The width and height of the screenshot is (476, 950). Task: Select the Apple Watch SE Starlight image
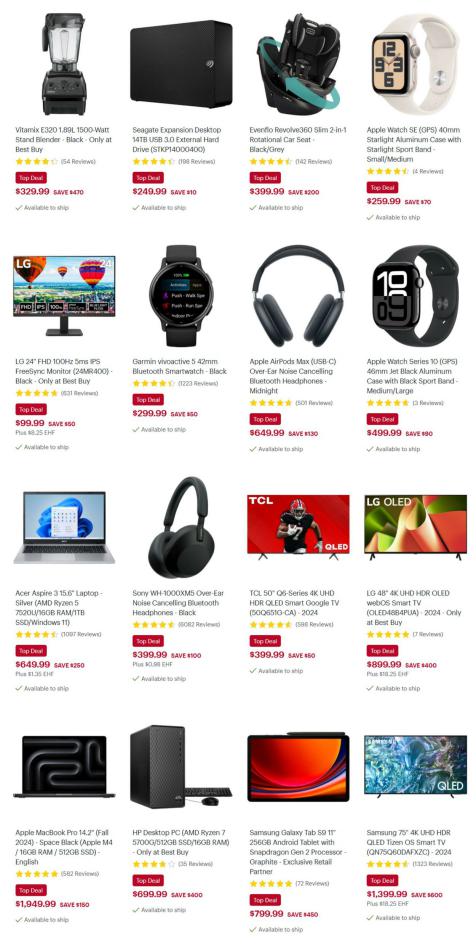point(415,64)
